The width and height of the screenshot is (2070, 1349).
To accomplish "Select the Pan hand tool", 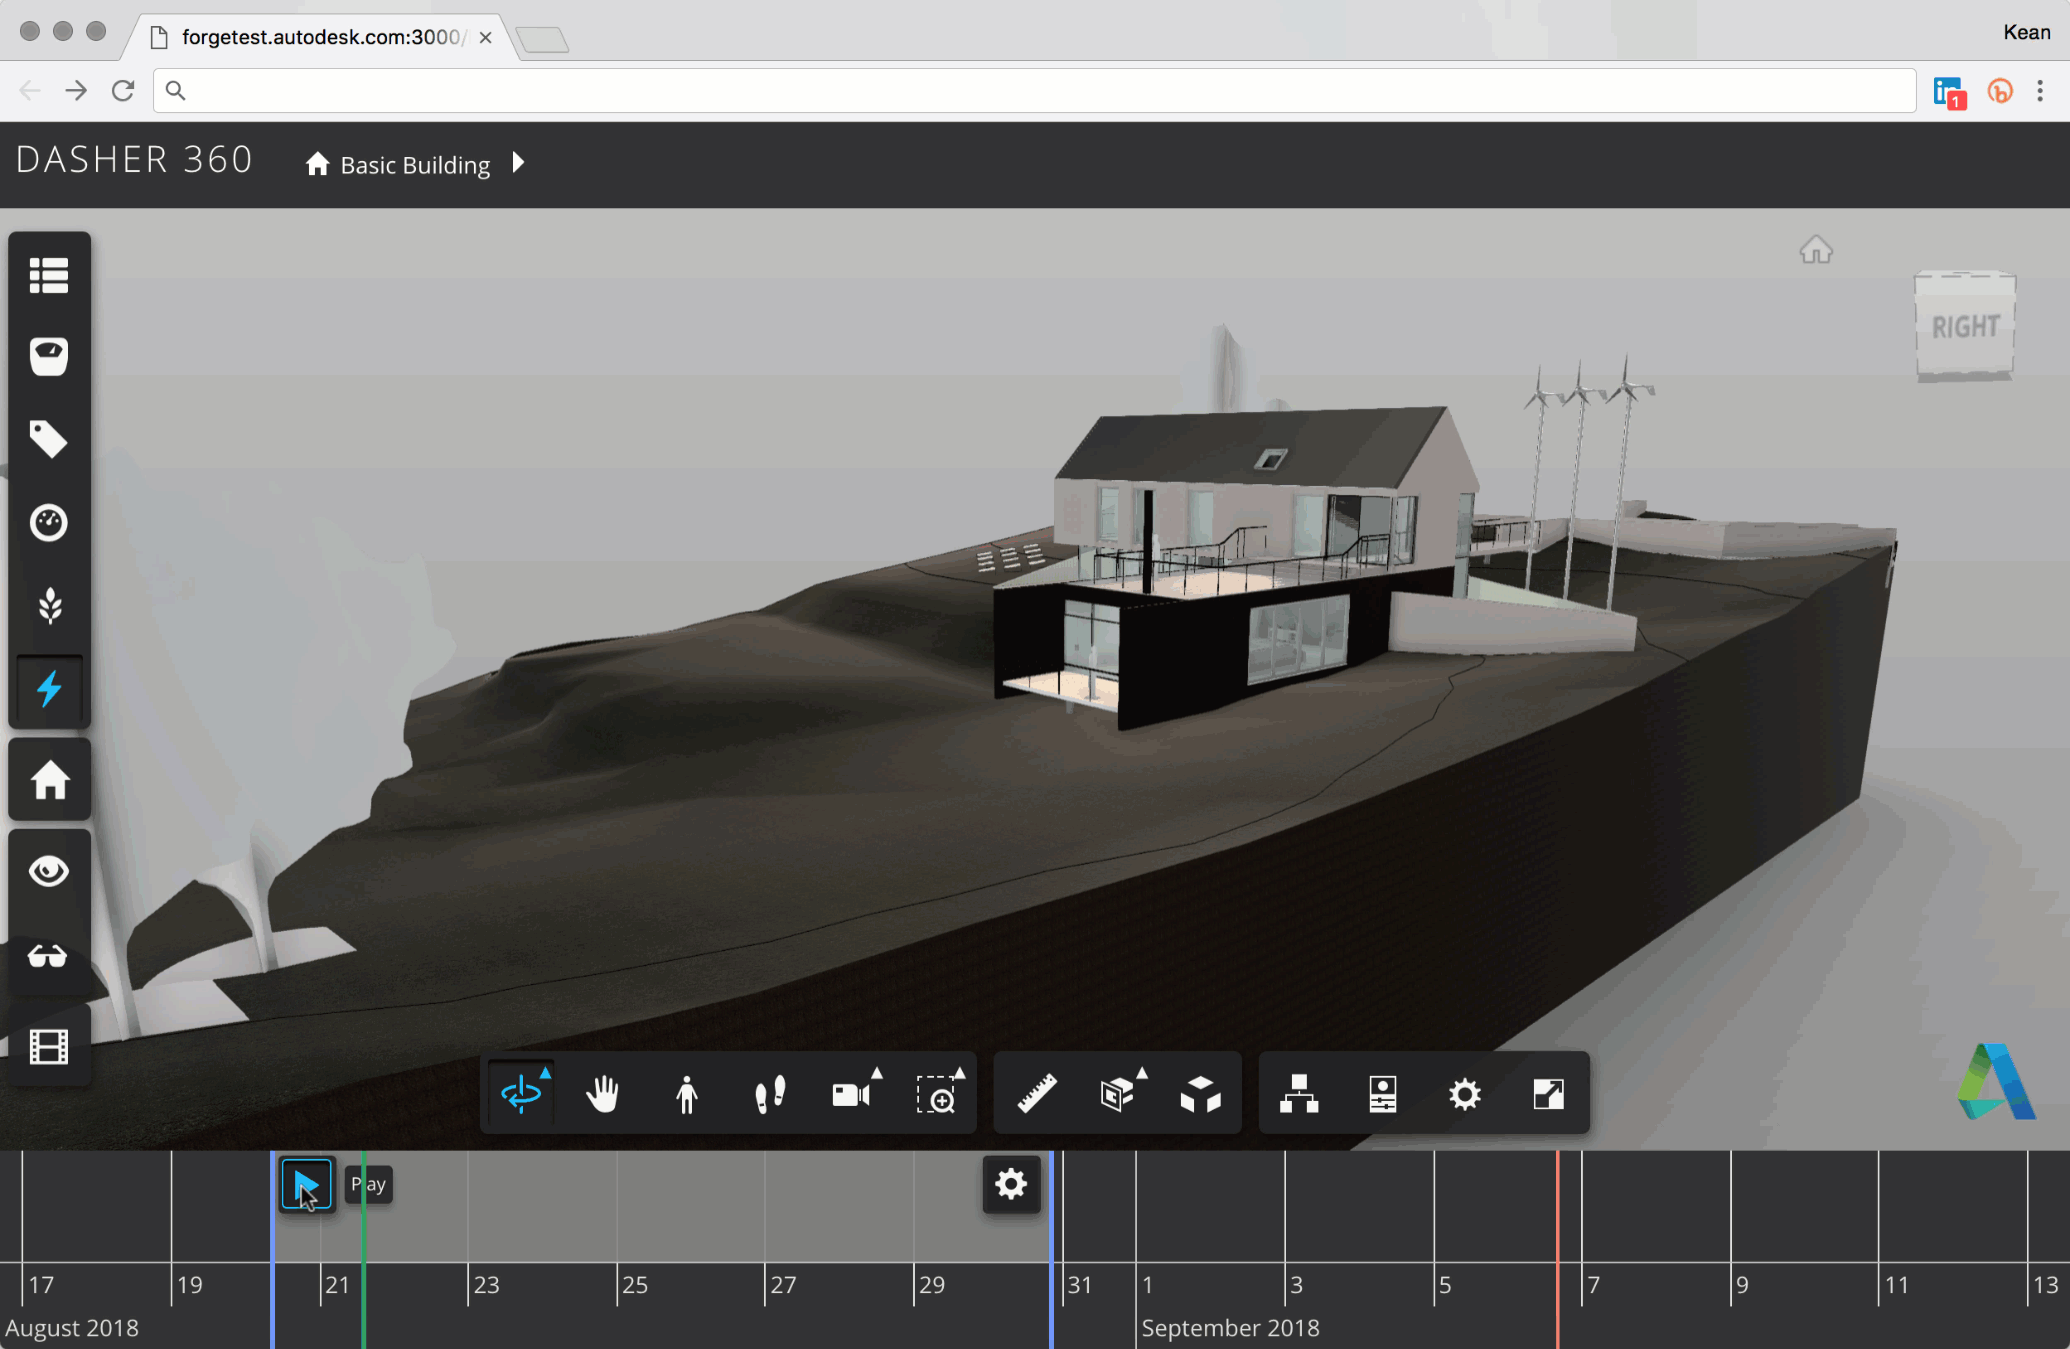I will (603, 1094).
